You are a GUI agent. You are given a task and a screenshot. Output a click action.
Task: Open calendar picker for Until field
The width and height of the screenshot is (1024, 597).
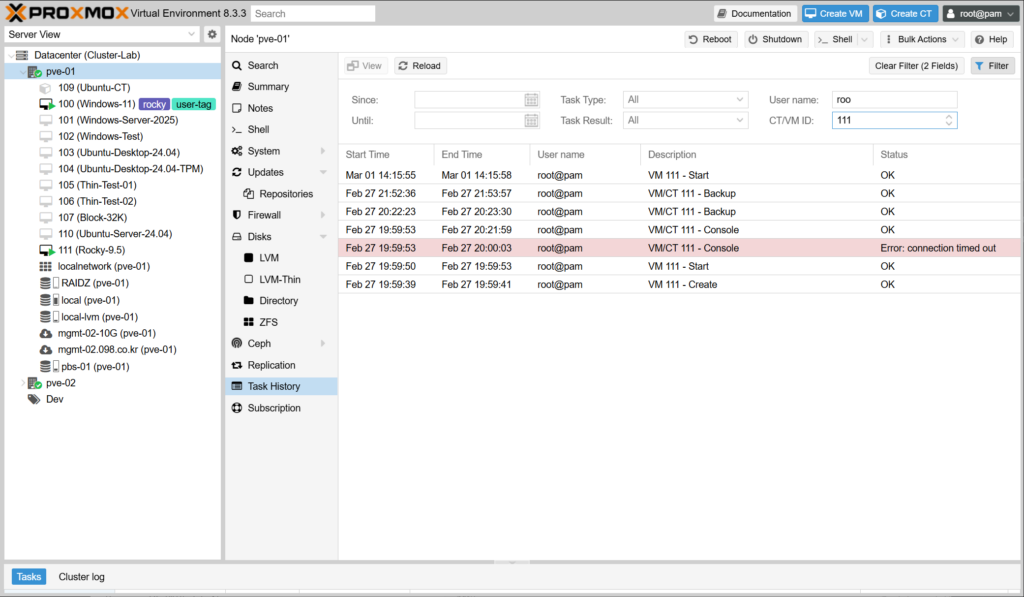point(531,121)
